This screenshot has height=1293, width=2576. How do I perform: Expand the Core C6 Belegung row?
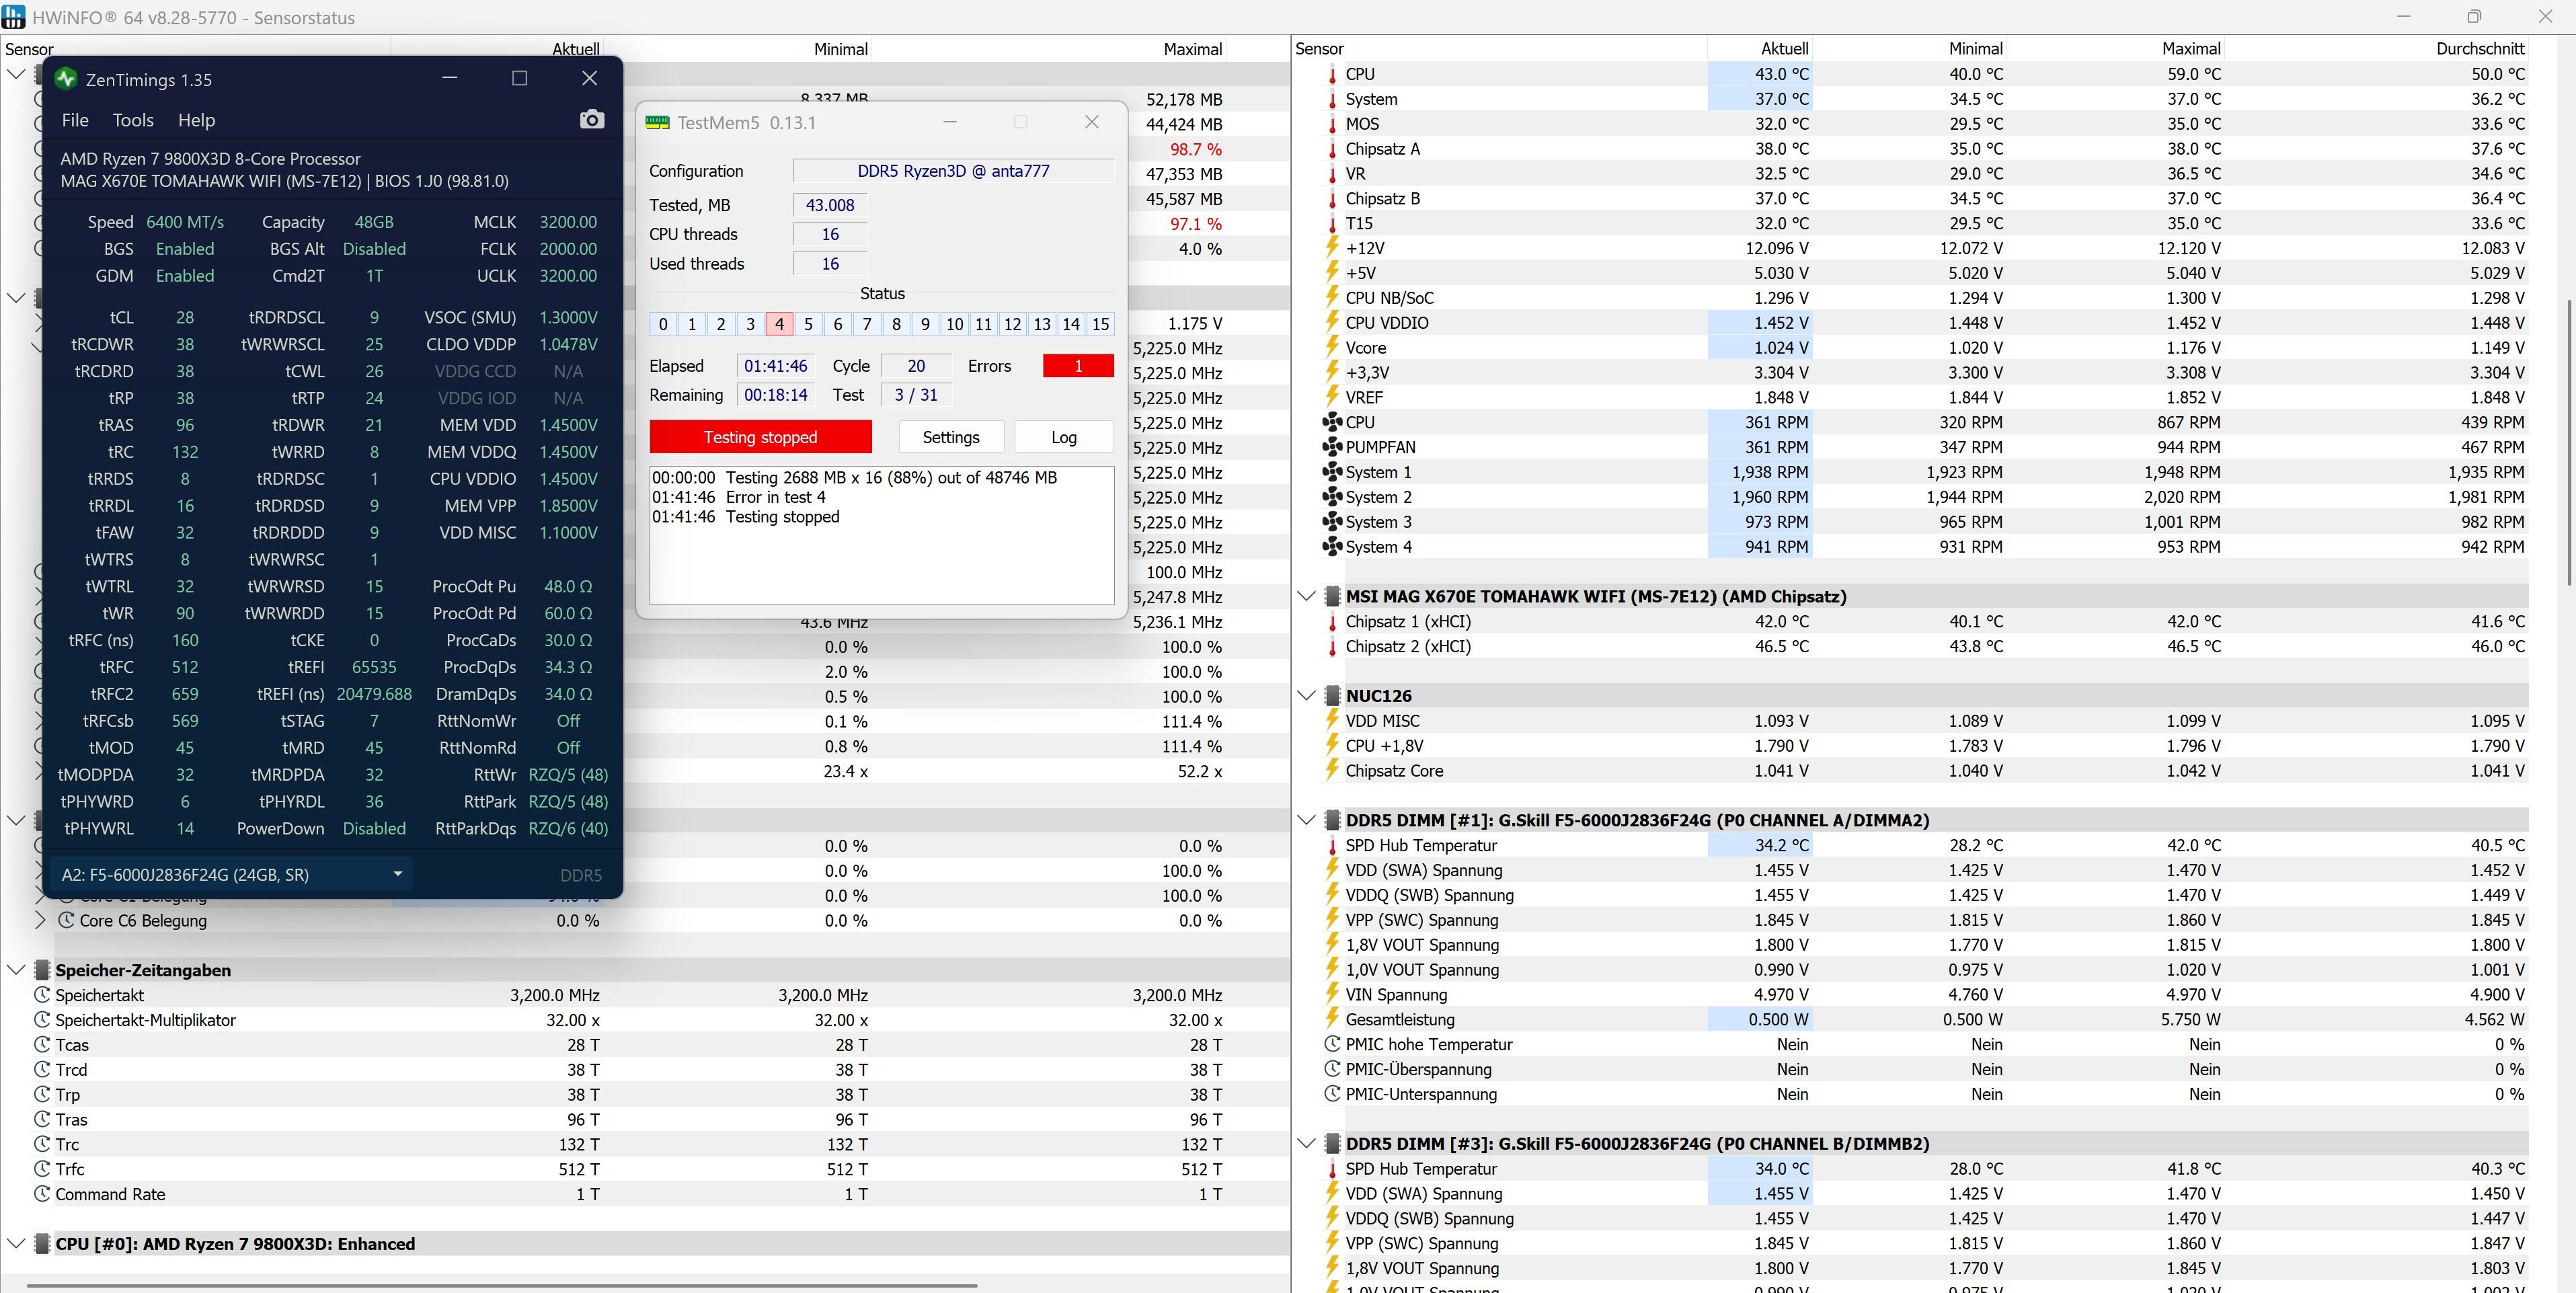pos(40,920)
